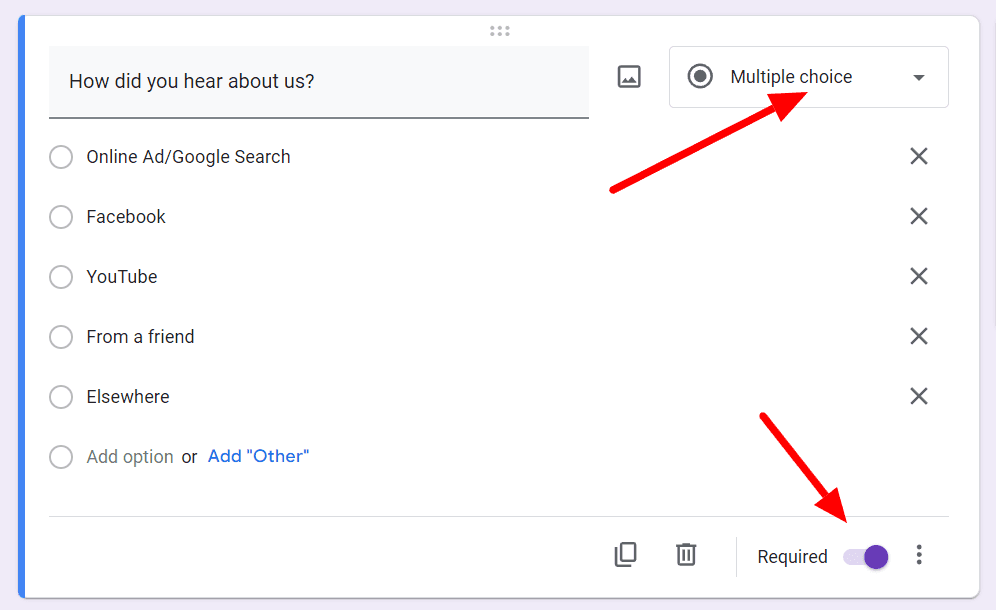Select the Facebook radio button
Screen dimensions: 996x610
[x=61, y=217]
